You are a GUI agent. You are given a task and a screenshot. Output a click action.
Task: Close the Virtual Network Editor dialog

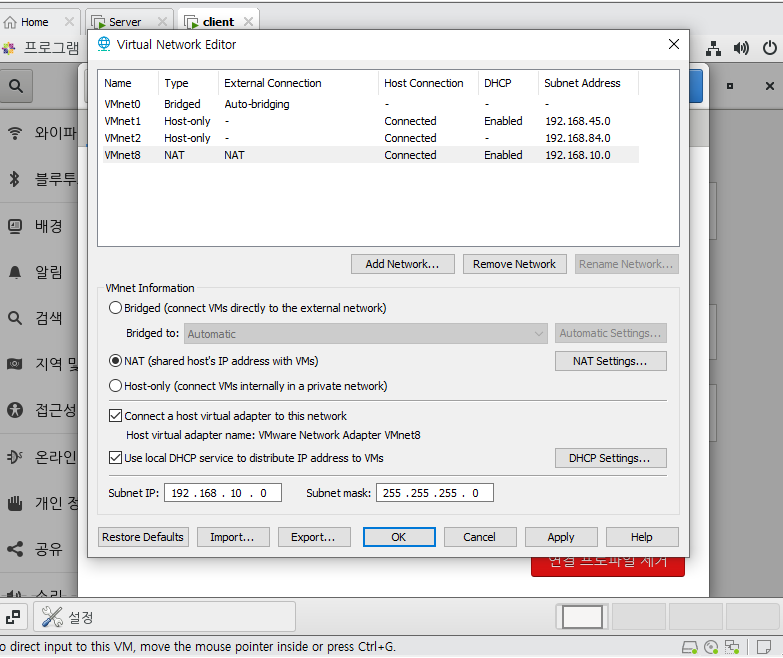click(x=674, y=44)
